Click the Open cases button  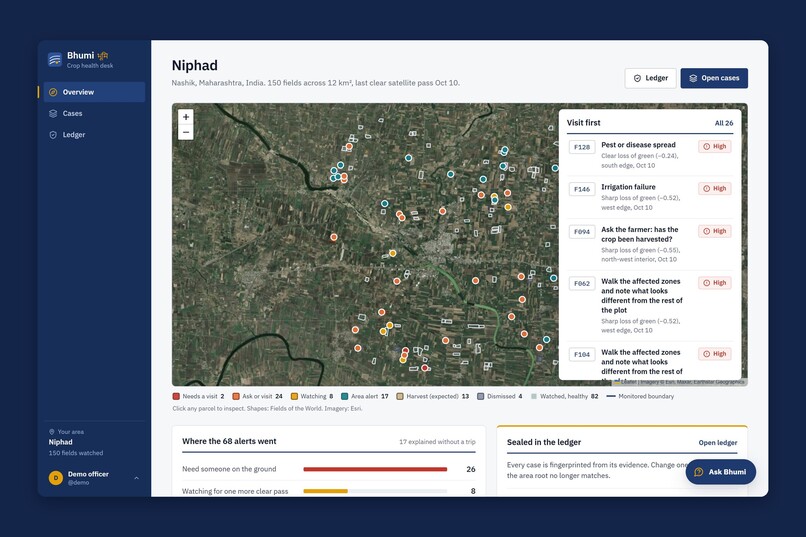(714, 78)
